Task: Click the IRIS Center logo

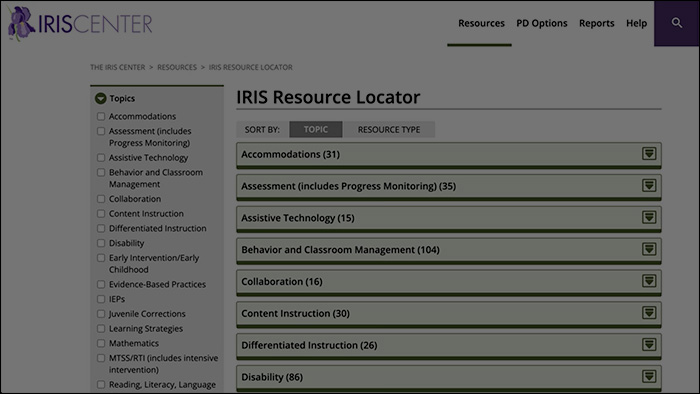Action: (x=80, y=23)
